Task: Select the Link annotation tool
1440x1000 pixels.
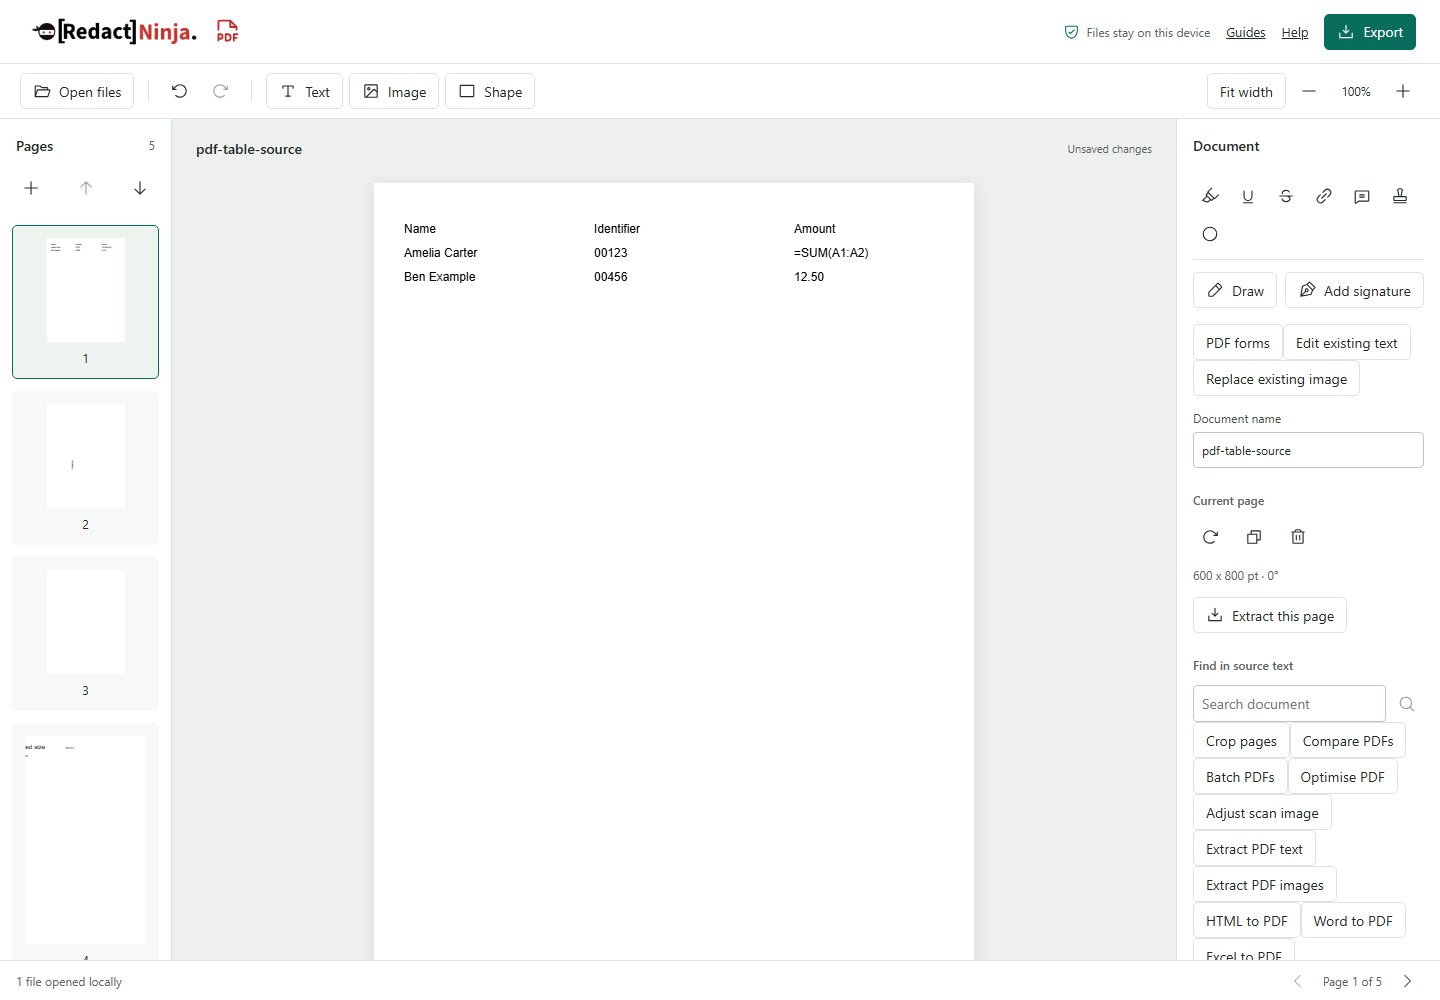Action: pyautogui.click(x=1324, y=196)
